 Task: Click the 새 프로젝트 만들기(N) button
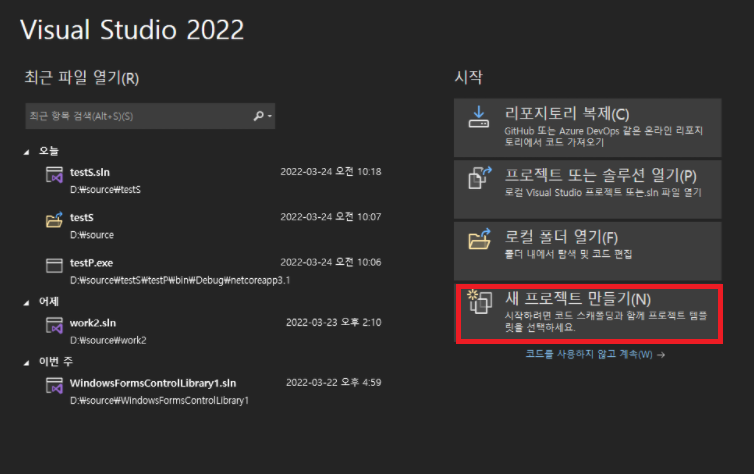(589, 313)
